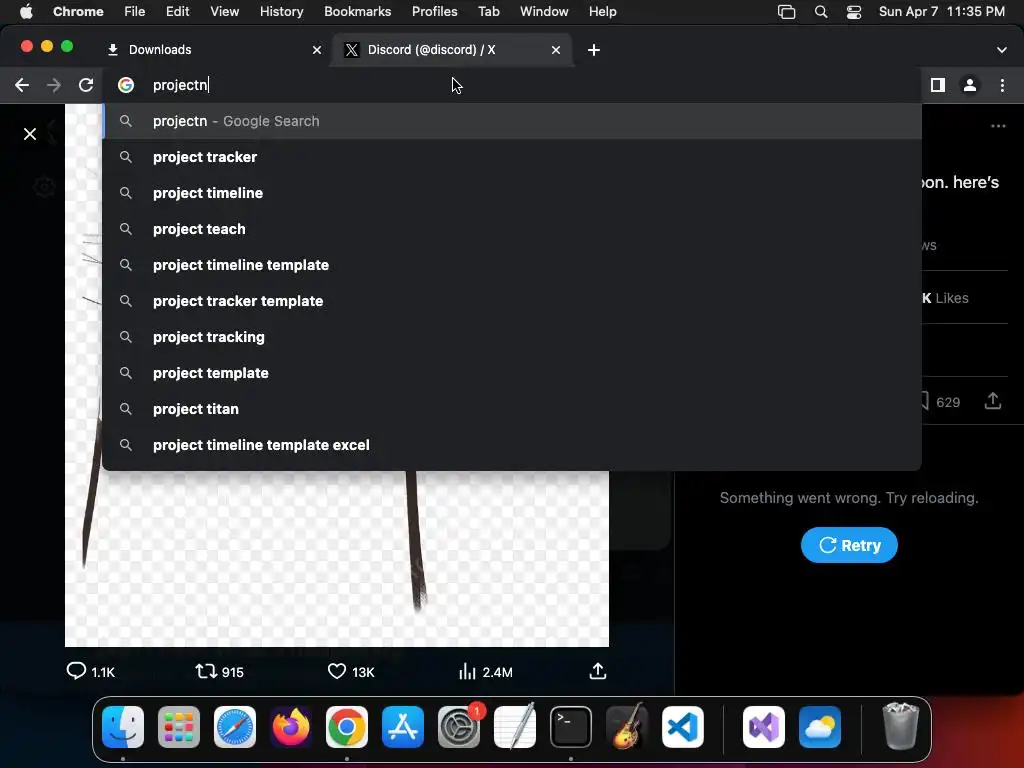1024x768 pixels.
Task: Click the Google icon in address bar
Action: pos(126,85)
